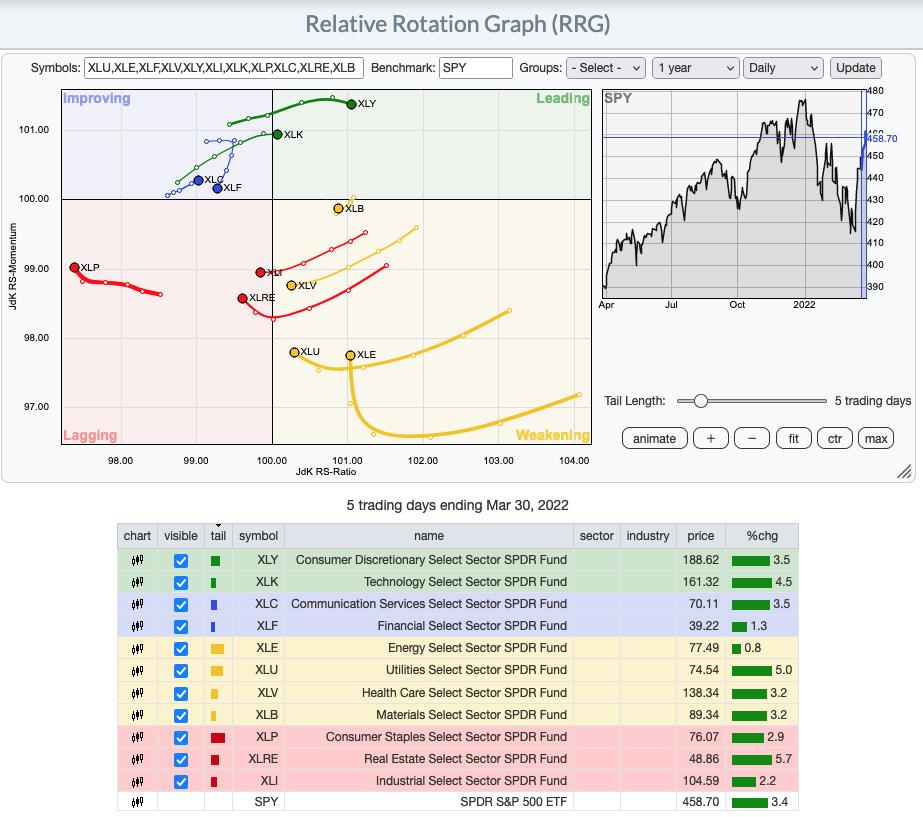Open the 1 year period dropdown
This screenshot has width=923, height=817.
[x=695, y=68]
